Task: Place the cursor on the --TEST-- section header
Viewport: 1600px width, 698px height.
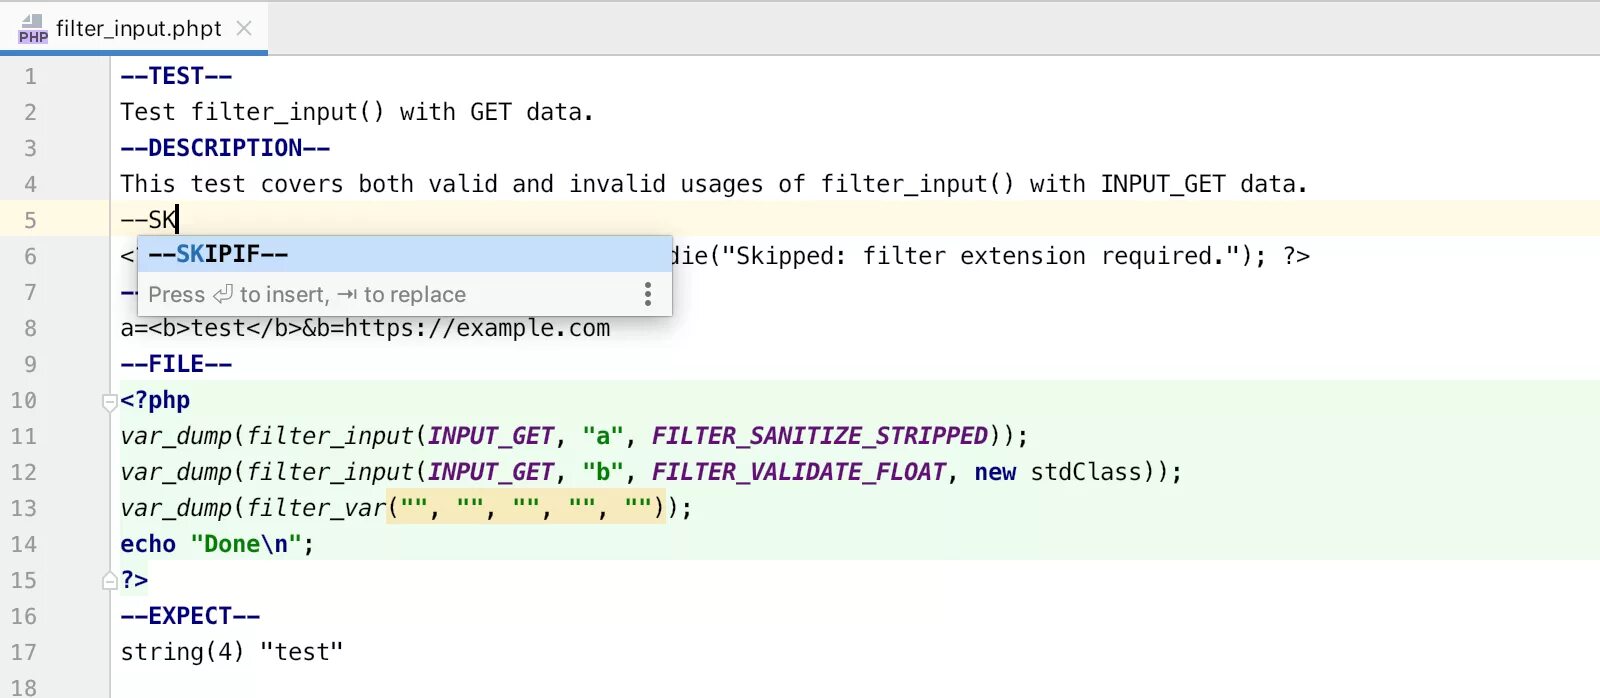Action: point(176,76)
